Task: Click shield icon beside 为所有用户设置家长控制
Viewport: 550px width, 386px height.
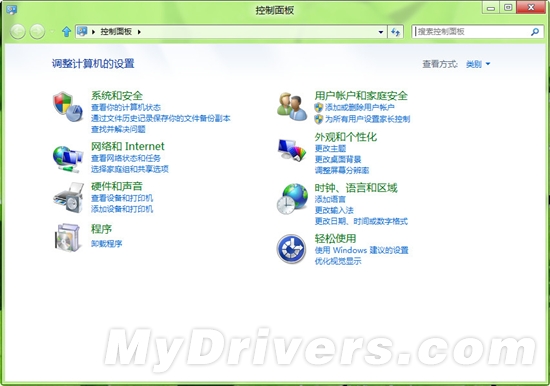Action: coord(318,119)
